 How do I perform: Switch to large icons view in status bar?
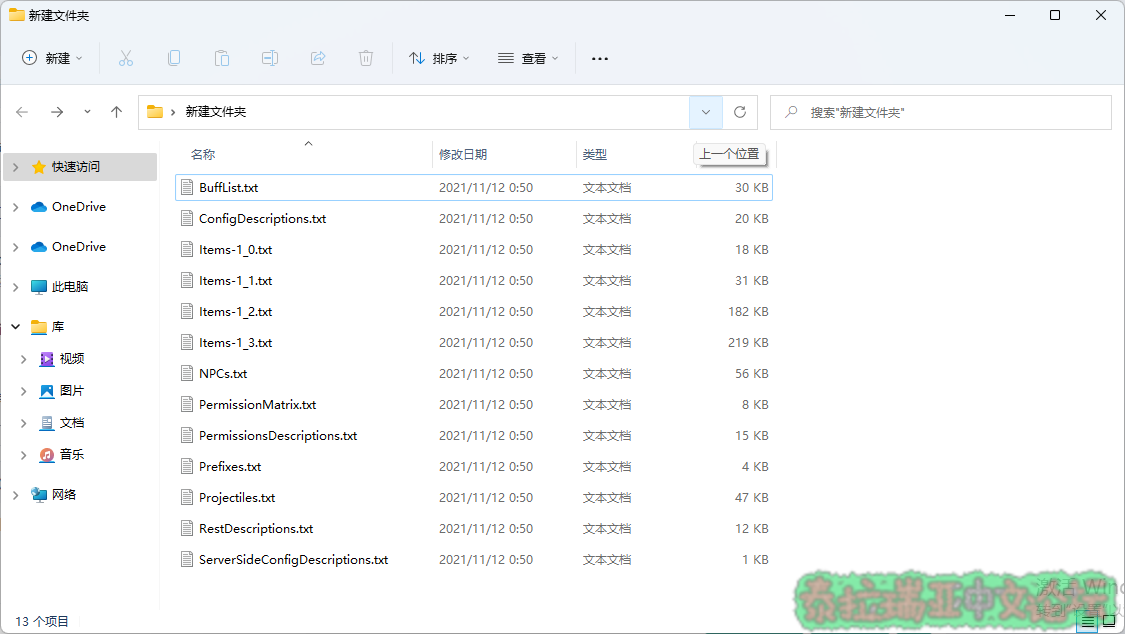click(x=1109, y=621)
